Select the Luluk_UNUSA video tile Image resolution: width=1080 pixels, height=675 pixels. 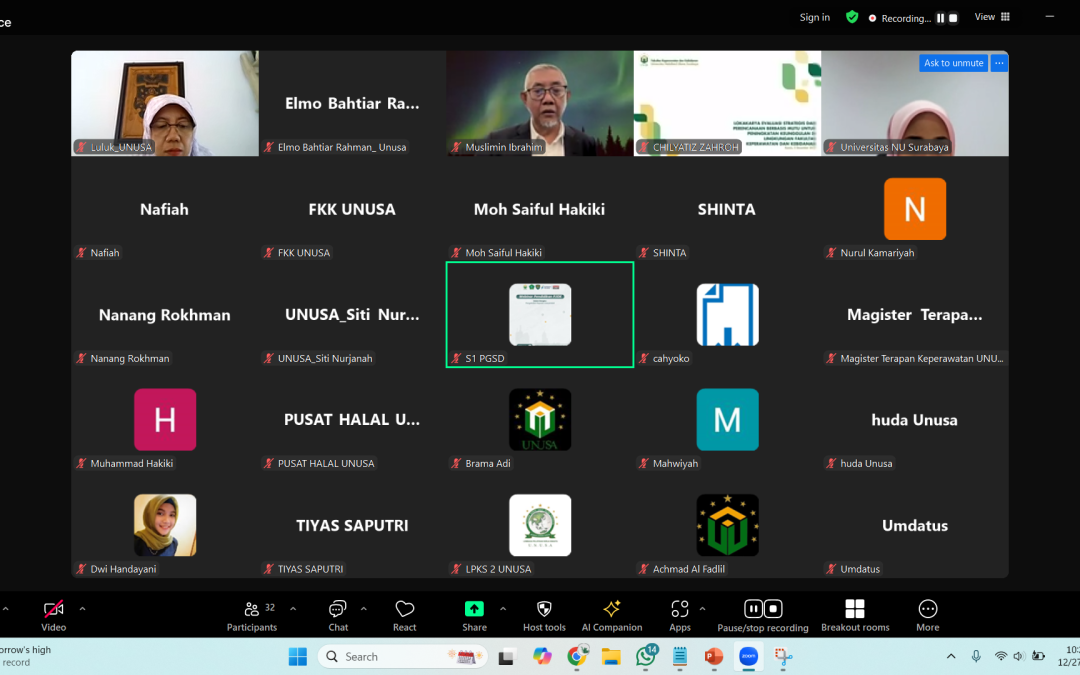point(165,103)
